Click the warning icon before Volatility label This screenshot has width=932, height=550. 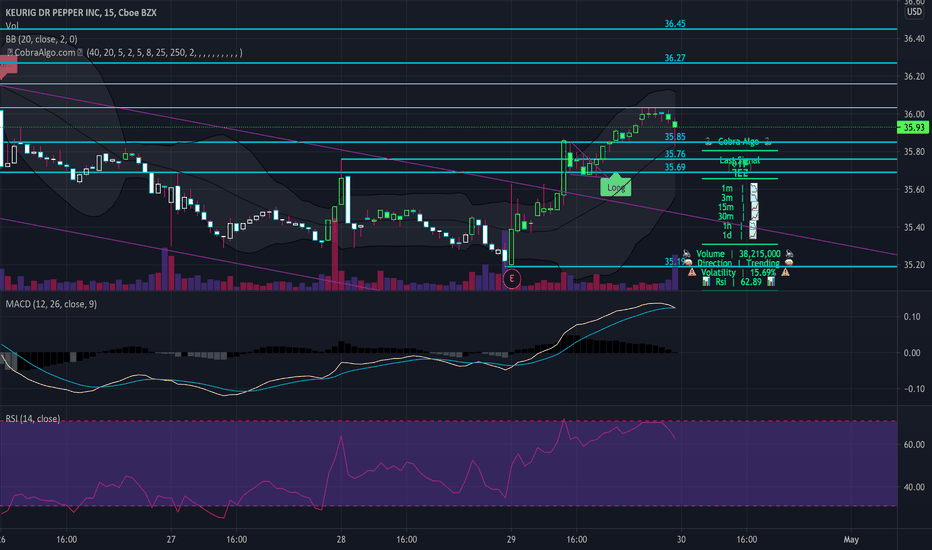(x=692, y=272)
